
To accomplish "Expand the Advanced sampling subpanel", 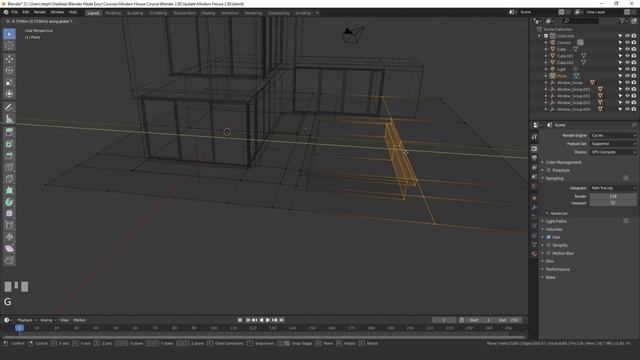I will 558,213.
